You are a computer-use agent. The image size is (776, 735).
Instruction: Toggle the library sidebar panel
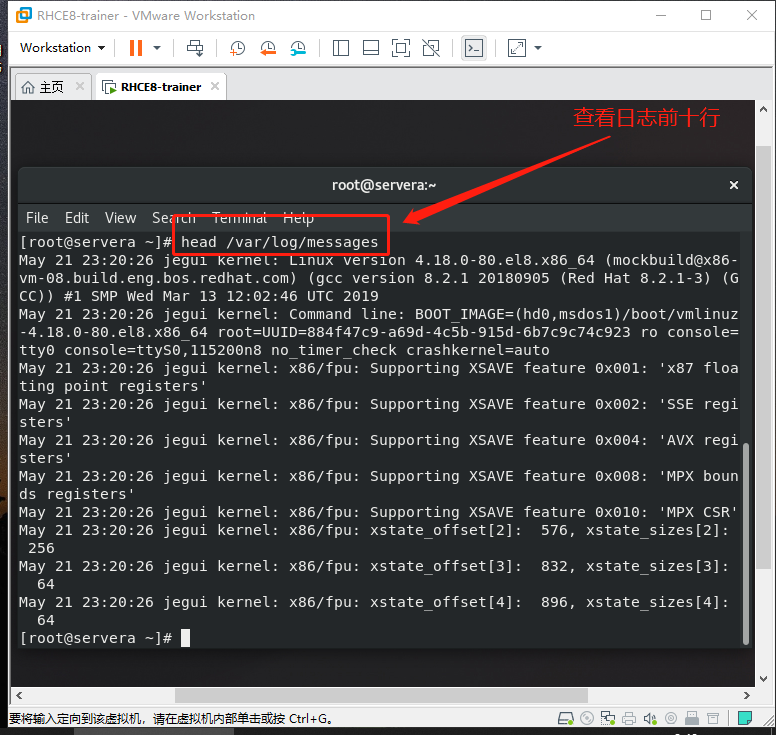click(x=340, y=48)
